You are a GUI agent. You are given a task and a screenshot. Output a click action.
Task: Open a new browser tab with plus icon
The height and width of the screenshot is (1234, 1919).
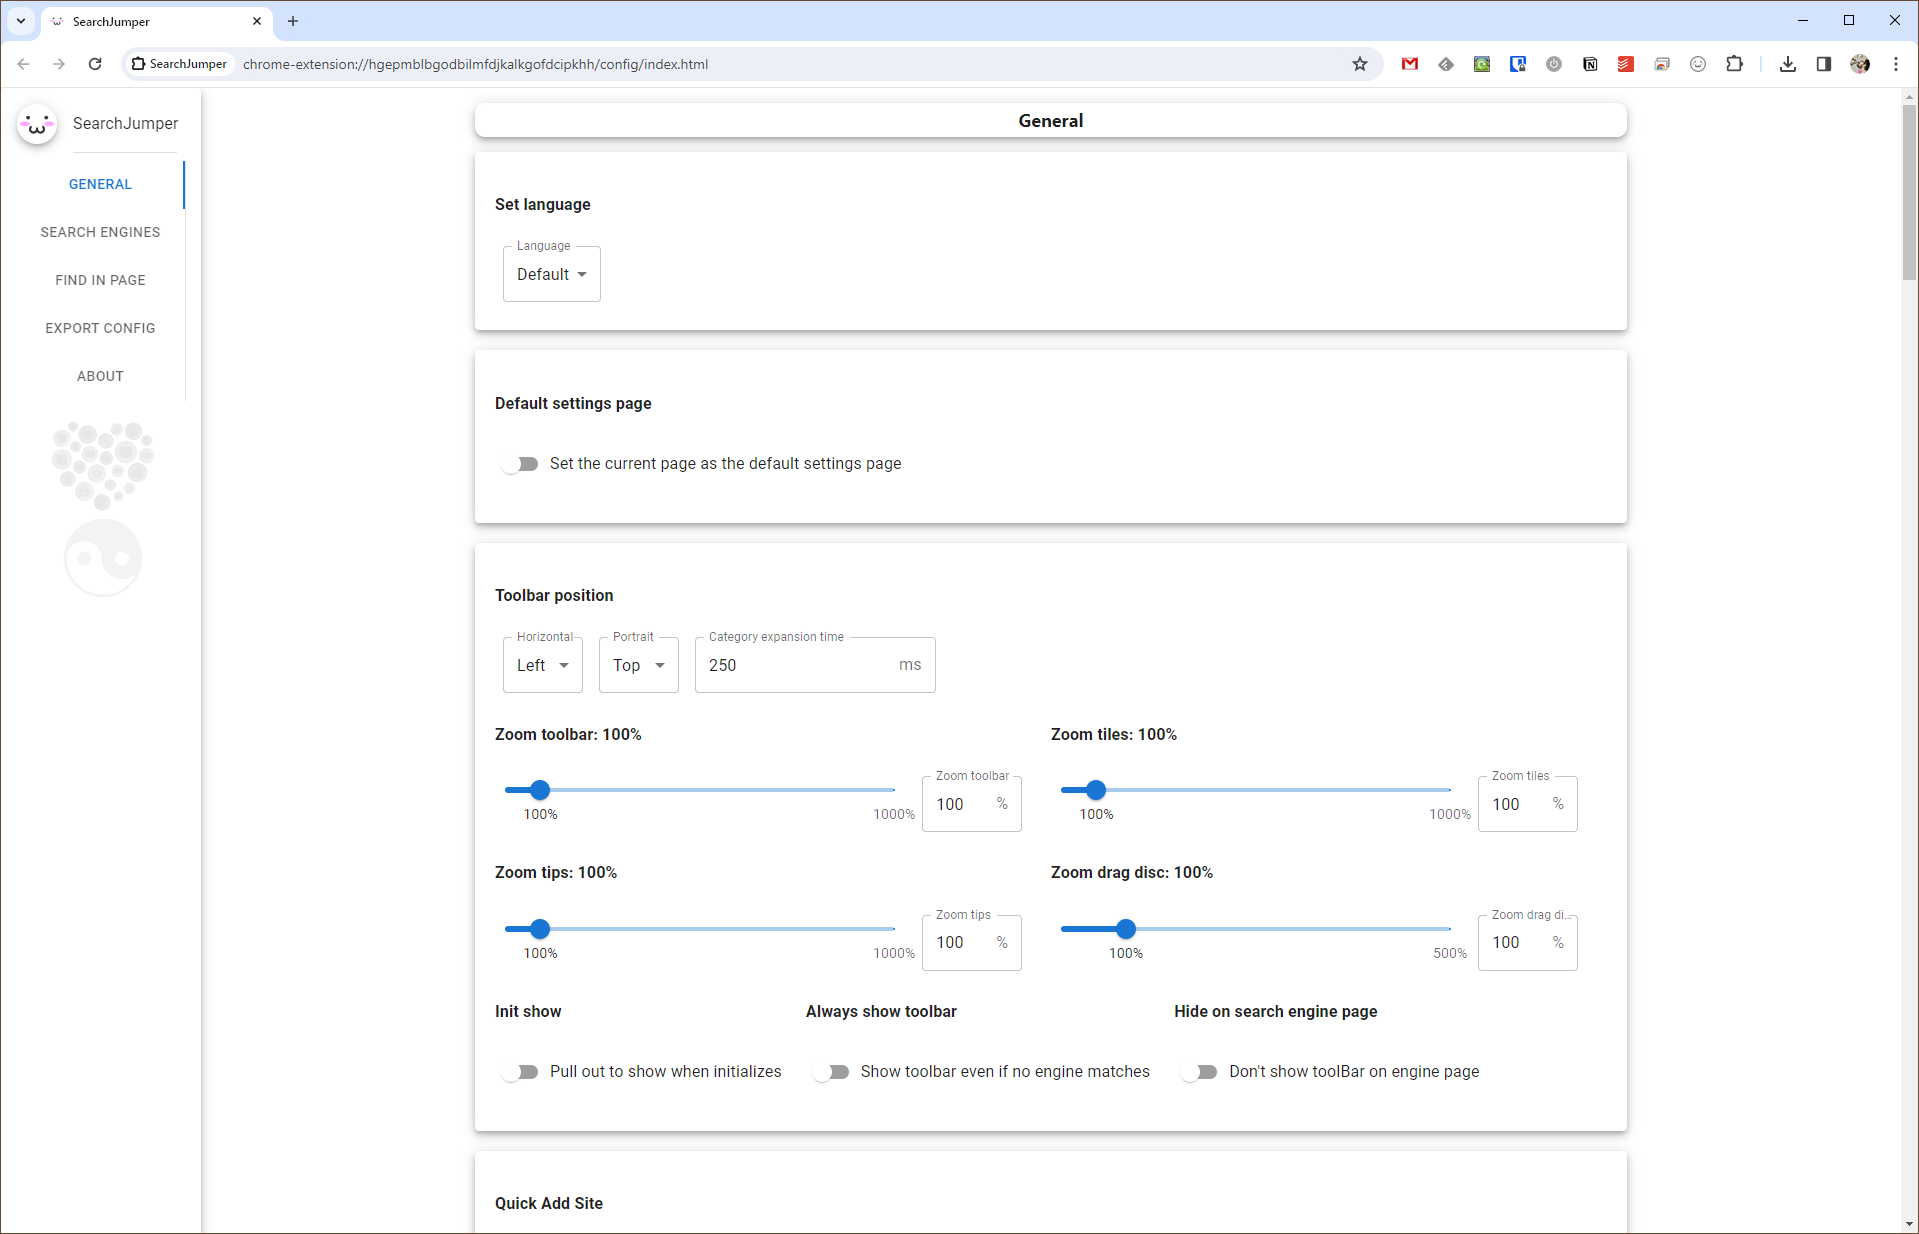click(293, 21)
